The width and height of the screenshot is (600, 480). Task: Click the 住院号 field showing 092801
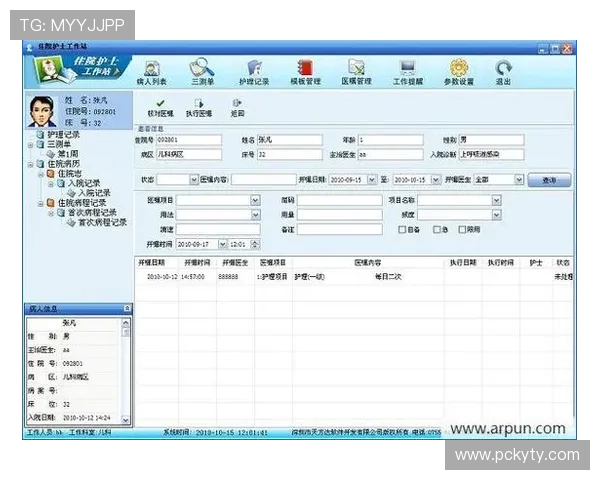(189, 140)
